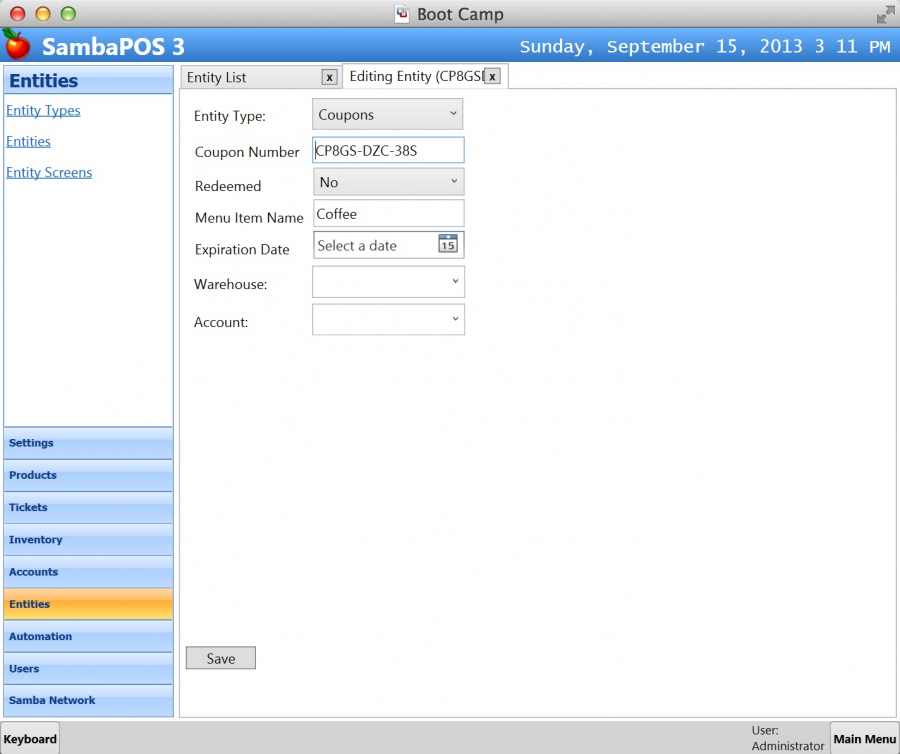Expand the Entity Type dropdown
This screenshot has height=754, width=900.
point(387,115)
